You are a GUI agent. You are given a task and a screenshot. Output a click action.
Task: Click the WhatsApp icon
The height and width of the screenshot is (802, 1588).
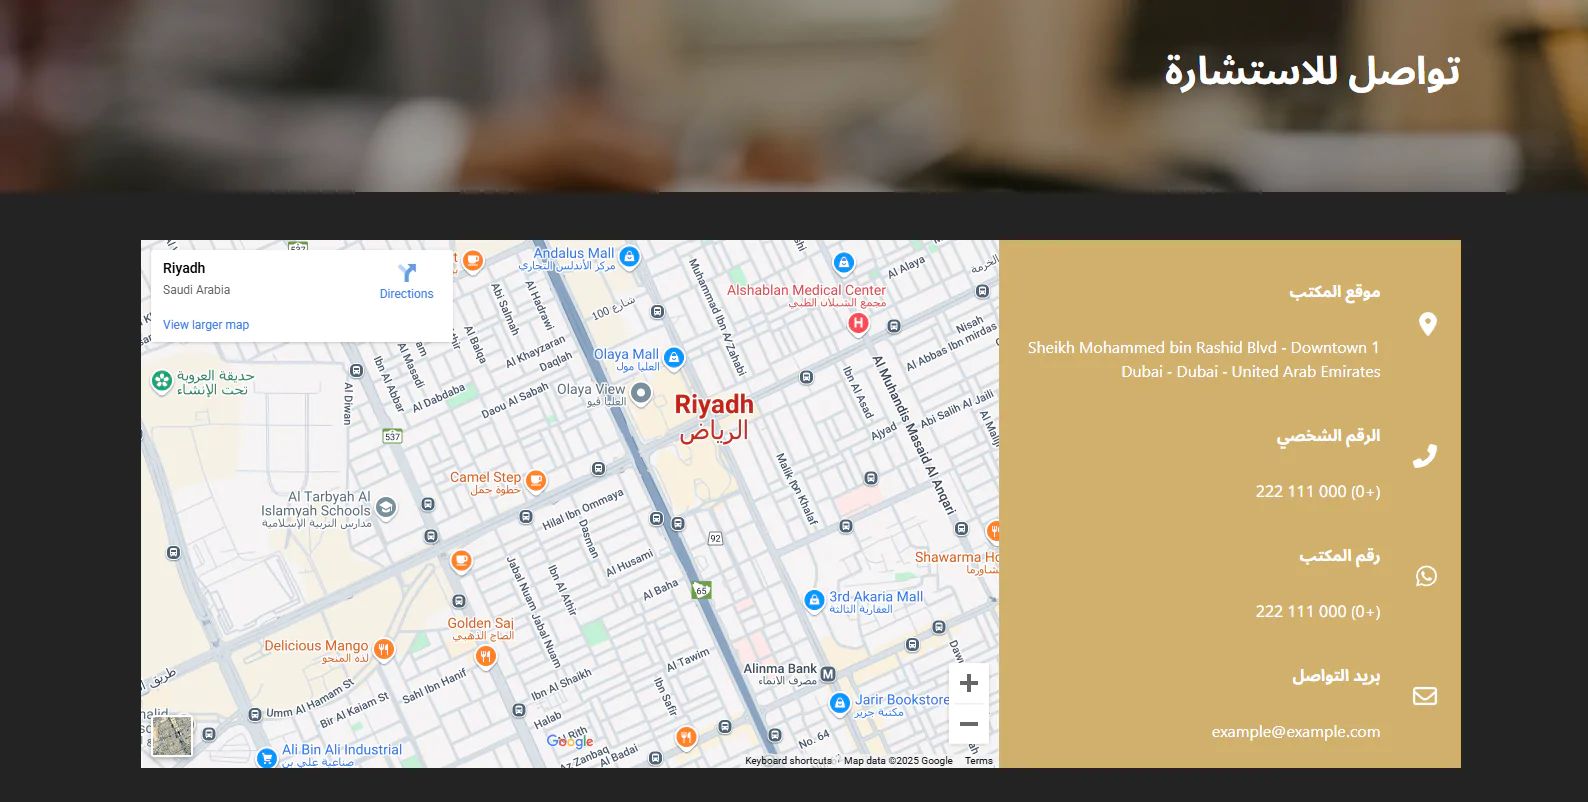[1426, 576]
